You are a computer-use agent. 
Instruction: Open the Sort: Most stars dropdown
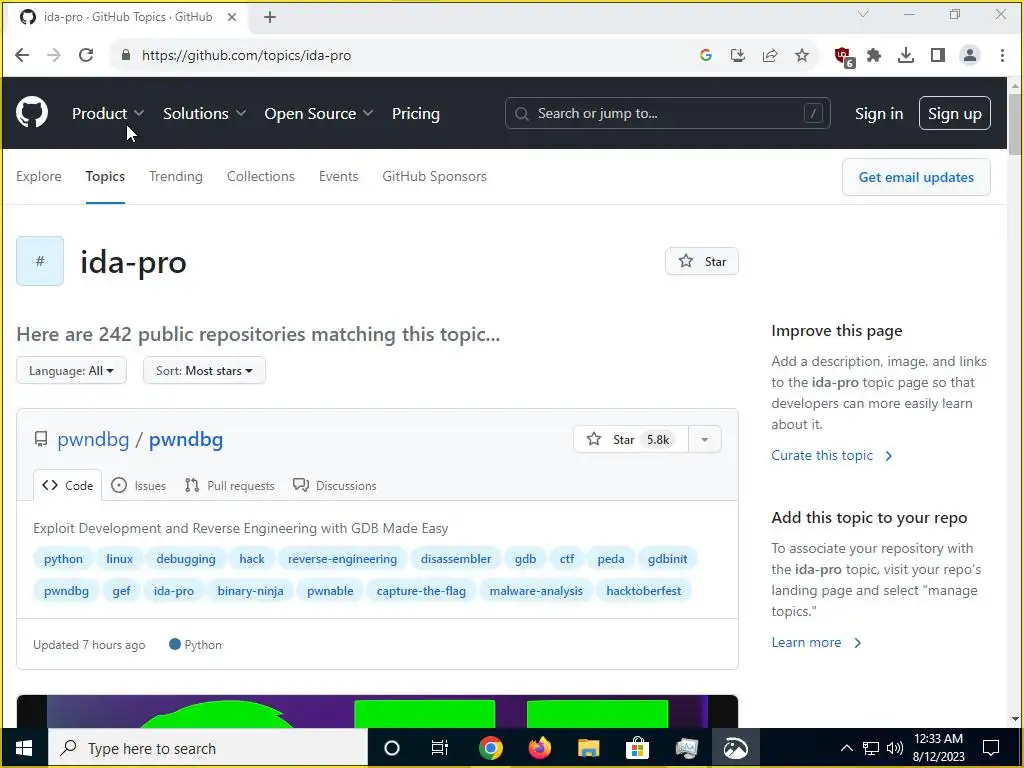click(204, 370)
